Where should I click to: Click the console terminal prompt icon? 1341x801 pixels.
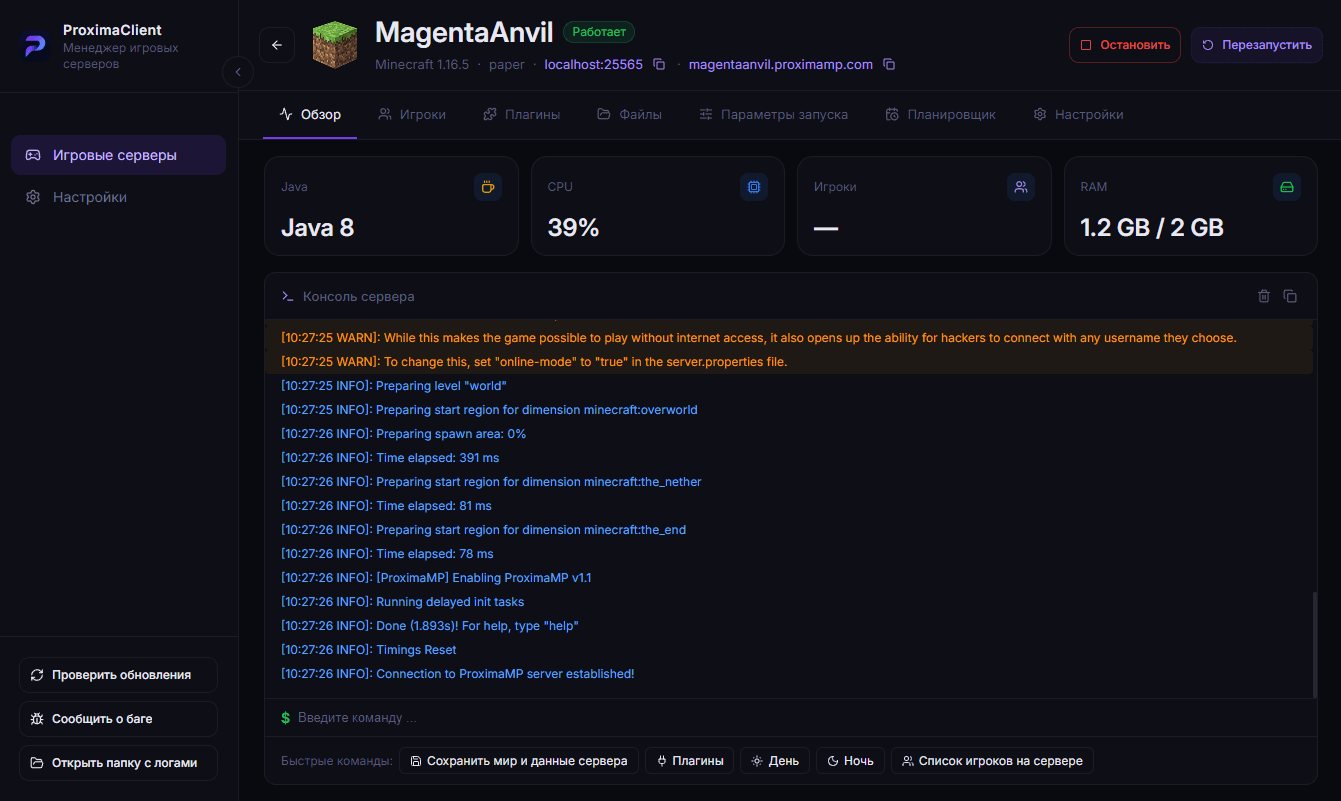coord(287,296)
